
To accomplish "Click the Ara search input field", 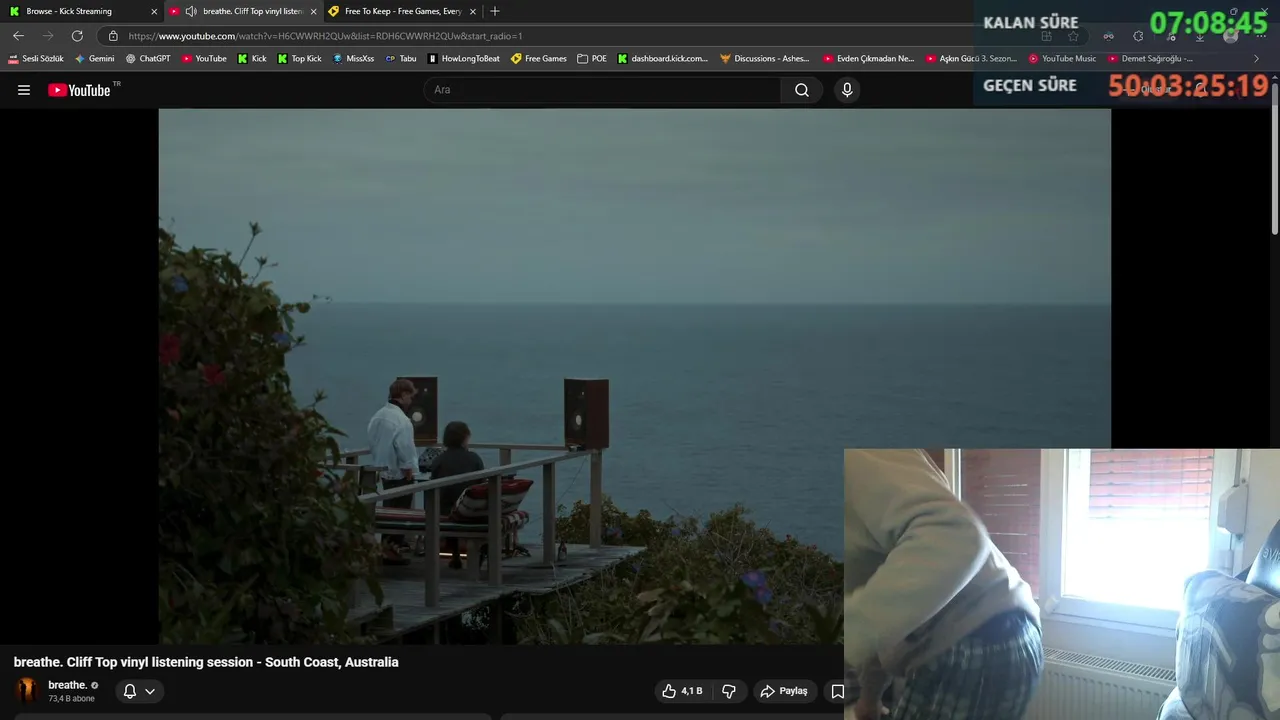I will click(x=603, y=90).
